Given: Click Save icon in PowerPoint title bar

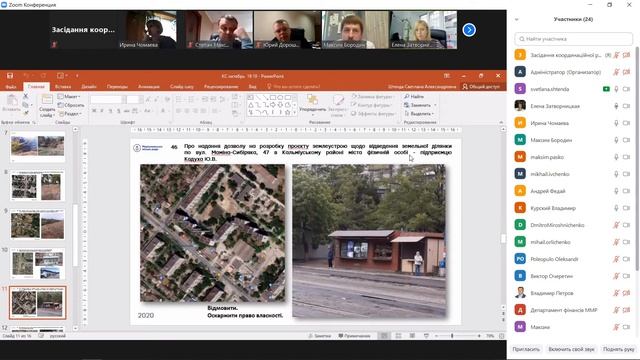Looking at the screenshot, I should click(10, 76).
